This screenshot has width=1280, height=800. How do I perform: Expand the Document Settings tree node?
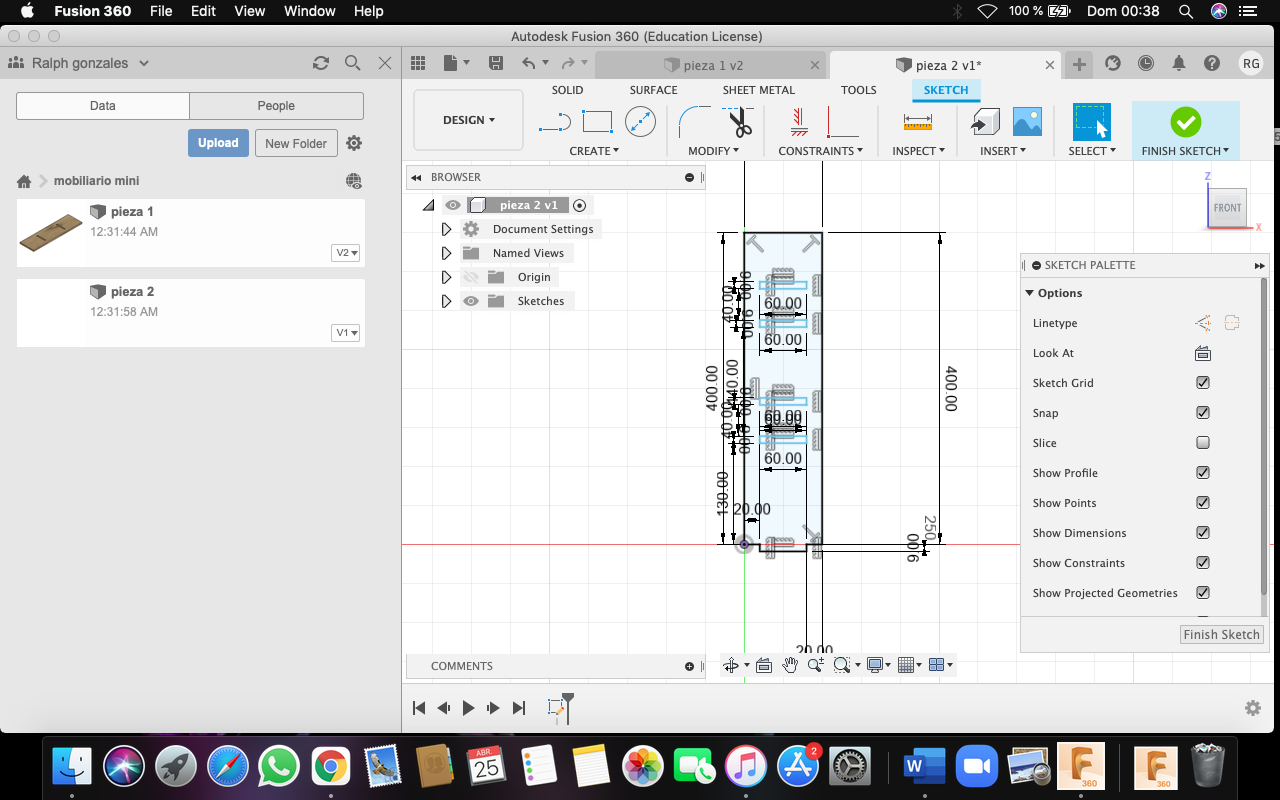(x=446, y=229)
